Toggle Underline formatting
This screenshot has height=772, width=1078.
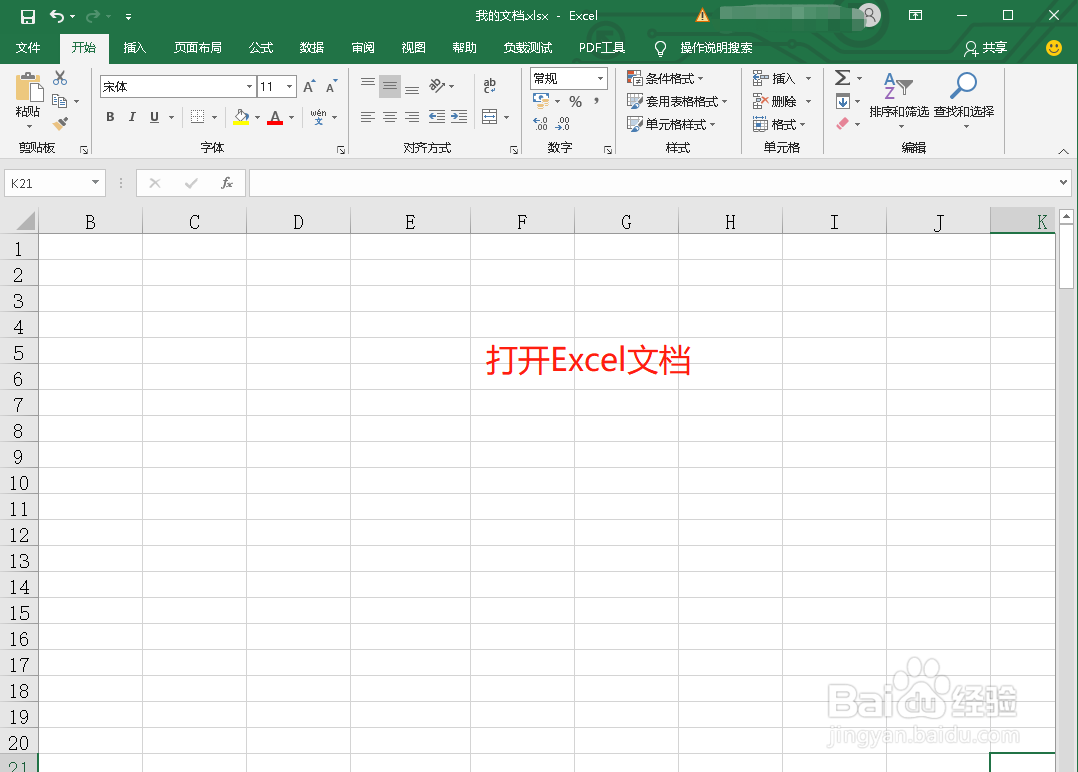point(154,117)
